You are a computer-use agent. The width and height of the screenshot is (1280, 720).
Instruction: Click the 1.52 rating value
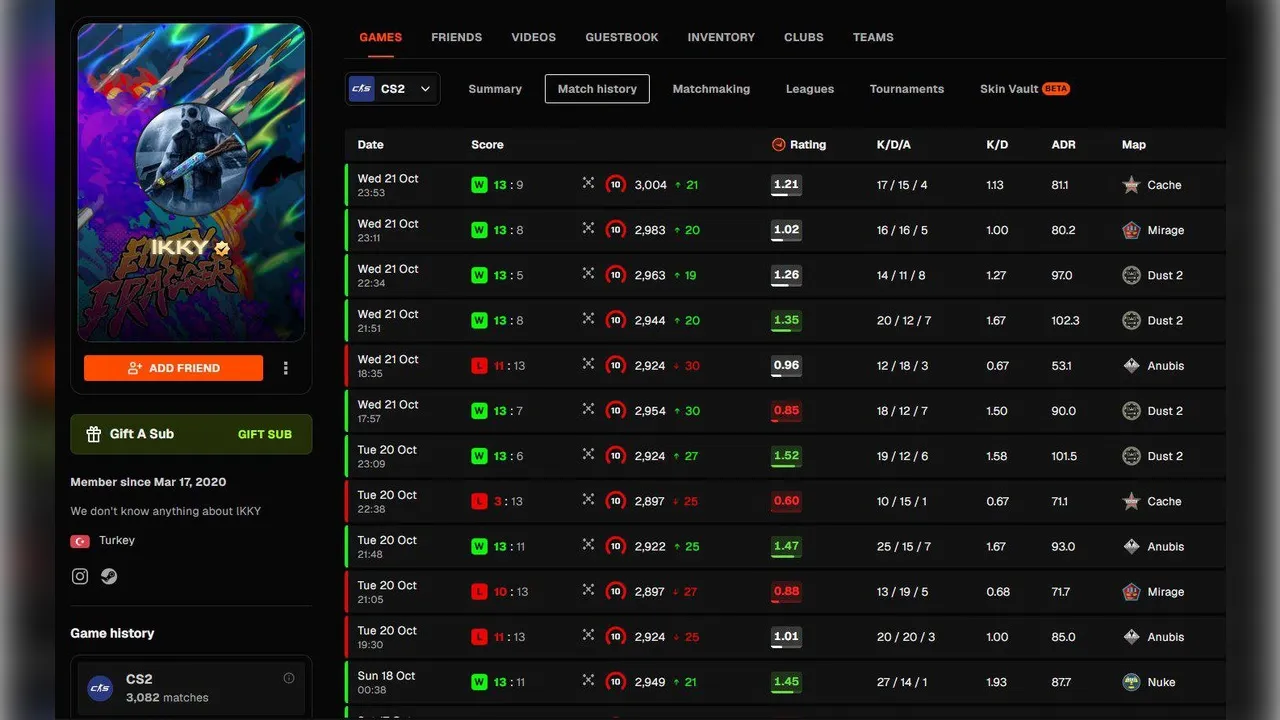(x=786, y=456)
